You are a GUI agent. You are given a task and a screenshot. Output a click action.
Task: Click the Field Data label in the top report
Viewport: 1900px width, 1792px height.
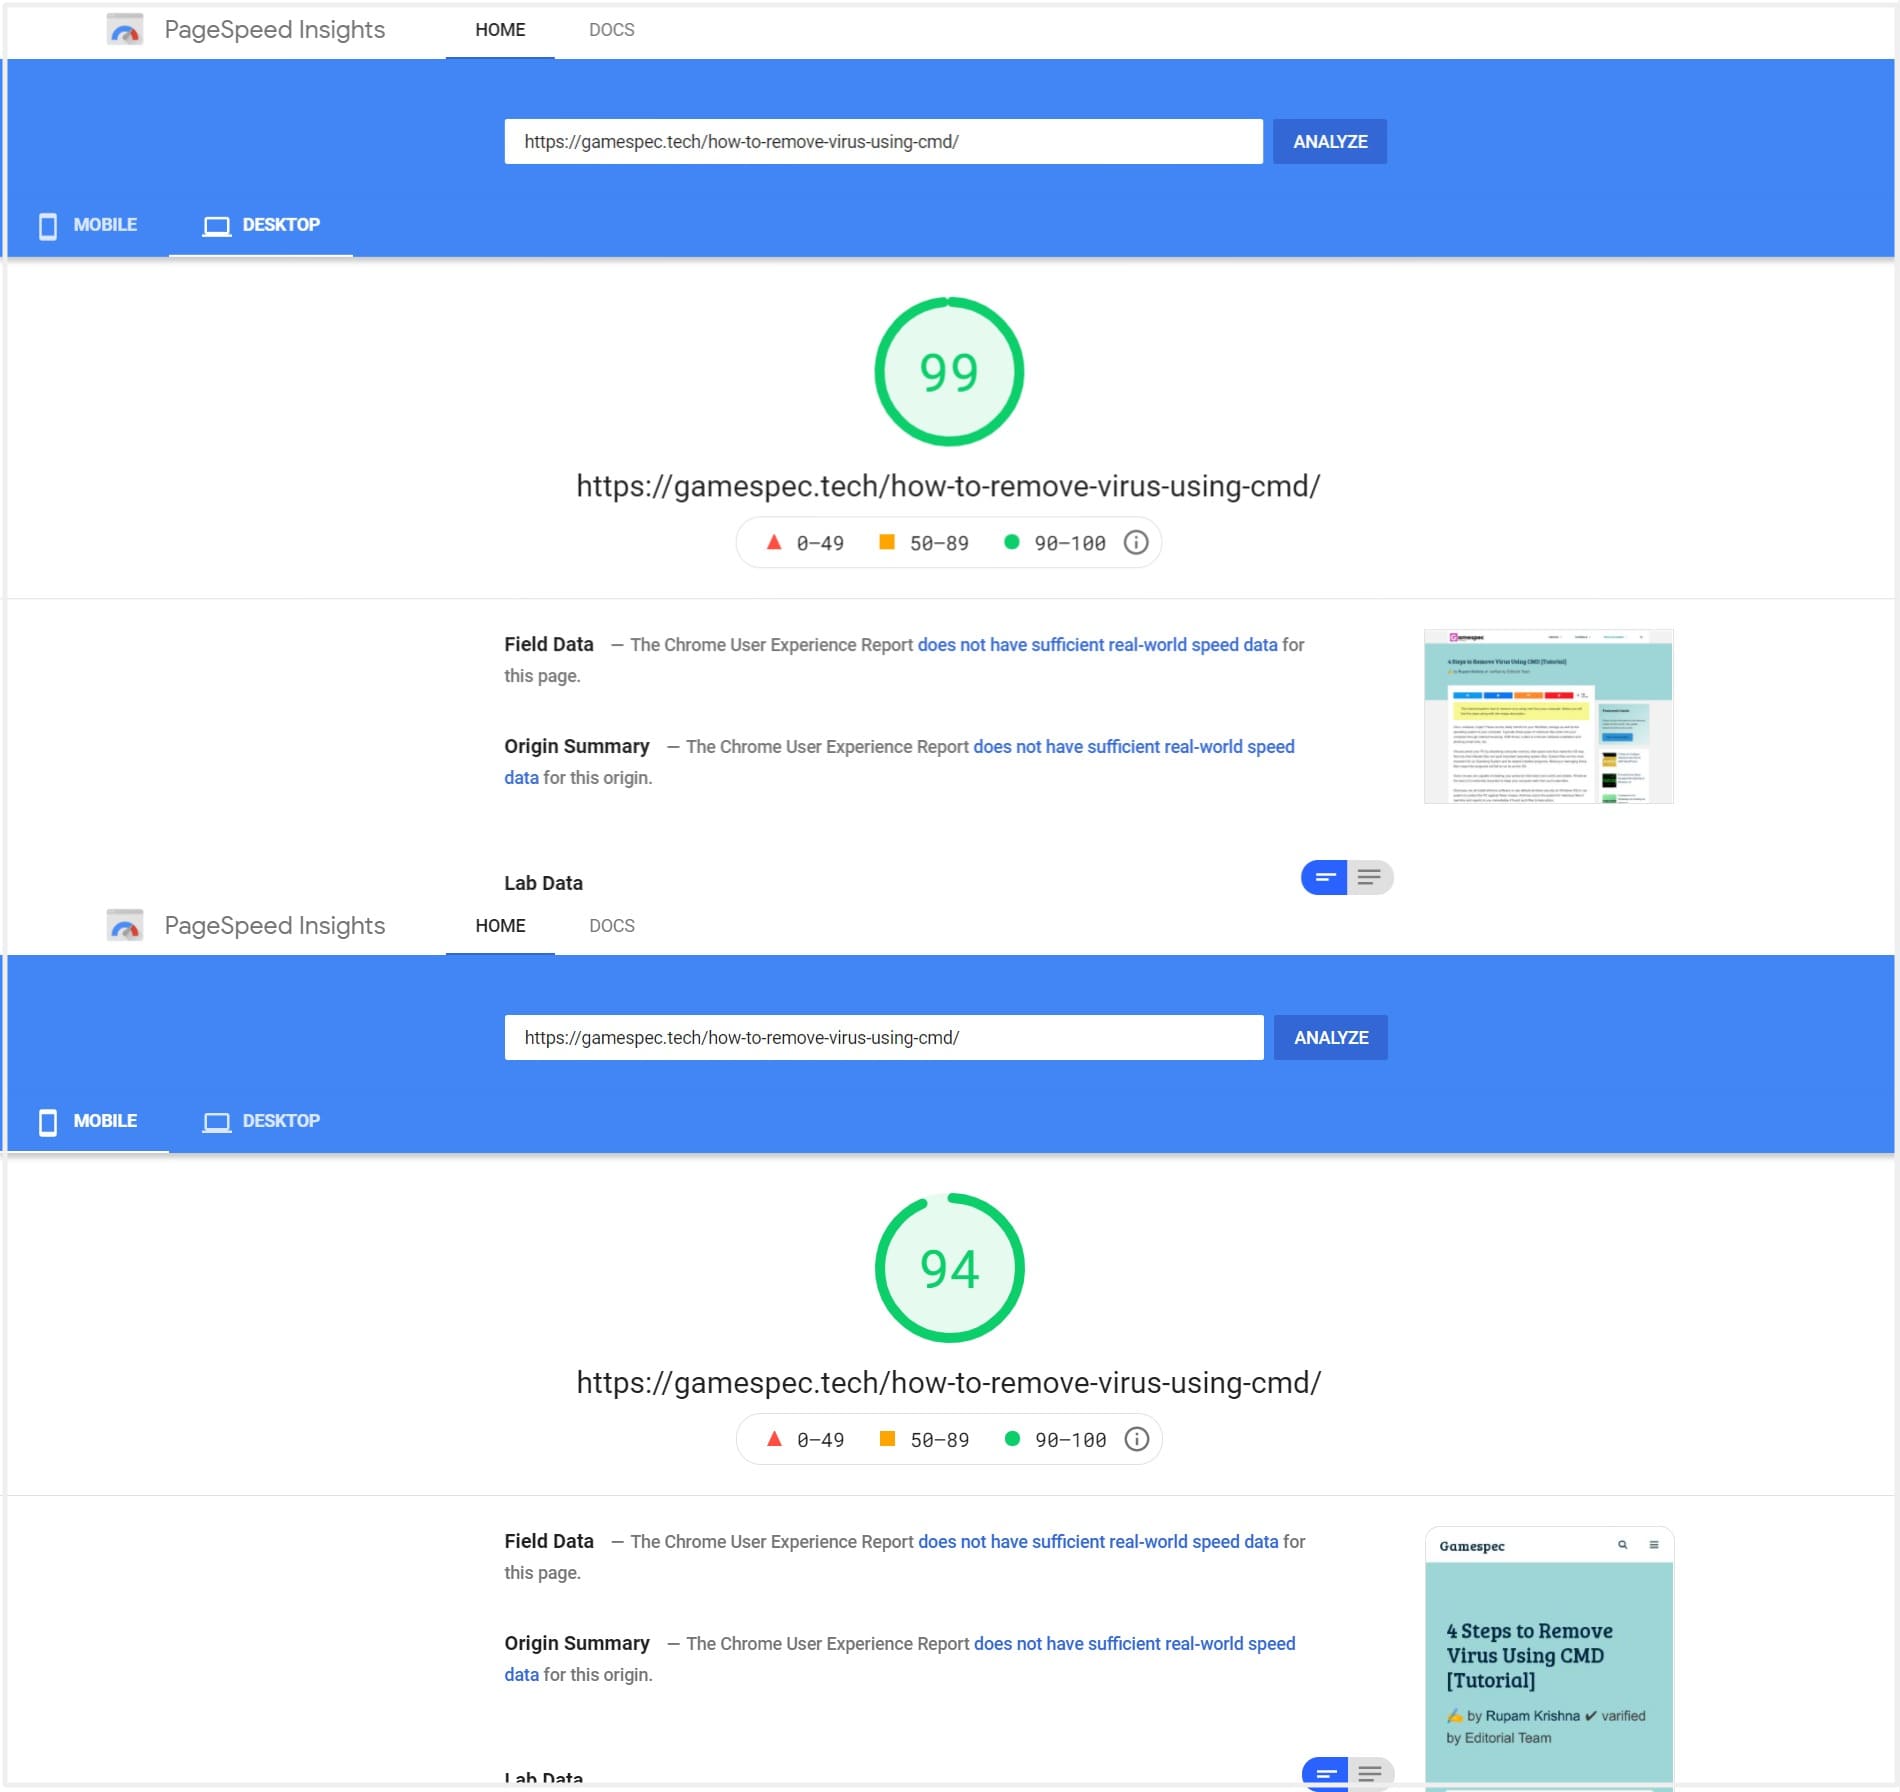pos(549,645)
